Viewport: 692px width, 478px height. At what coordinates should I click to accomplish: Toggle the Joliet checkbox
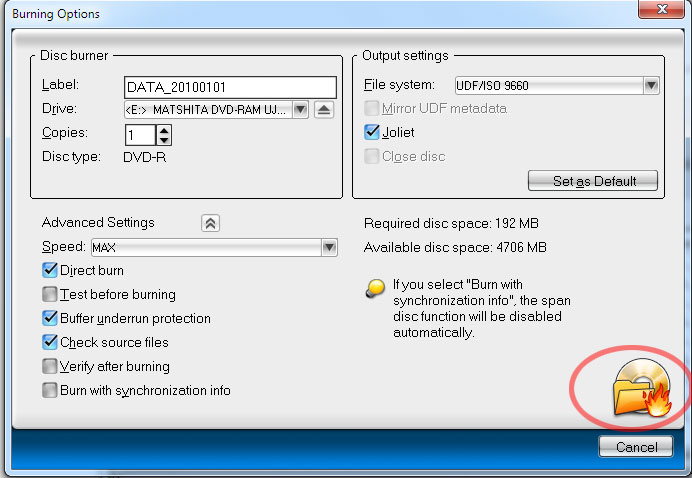coord(372,132)
